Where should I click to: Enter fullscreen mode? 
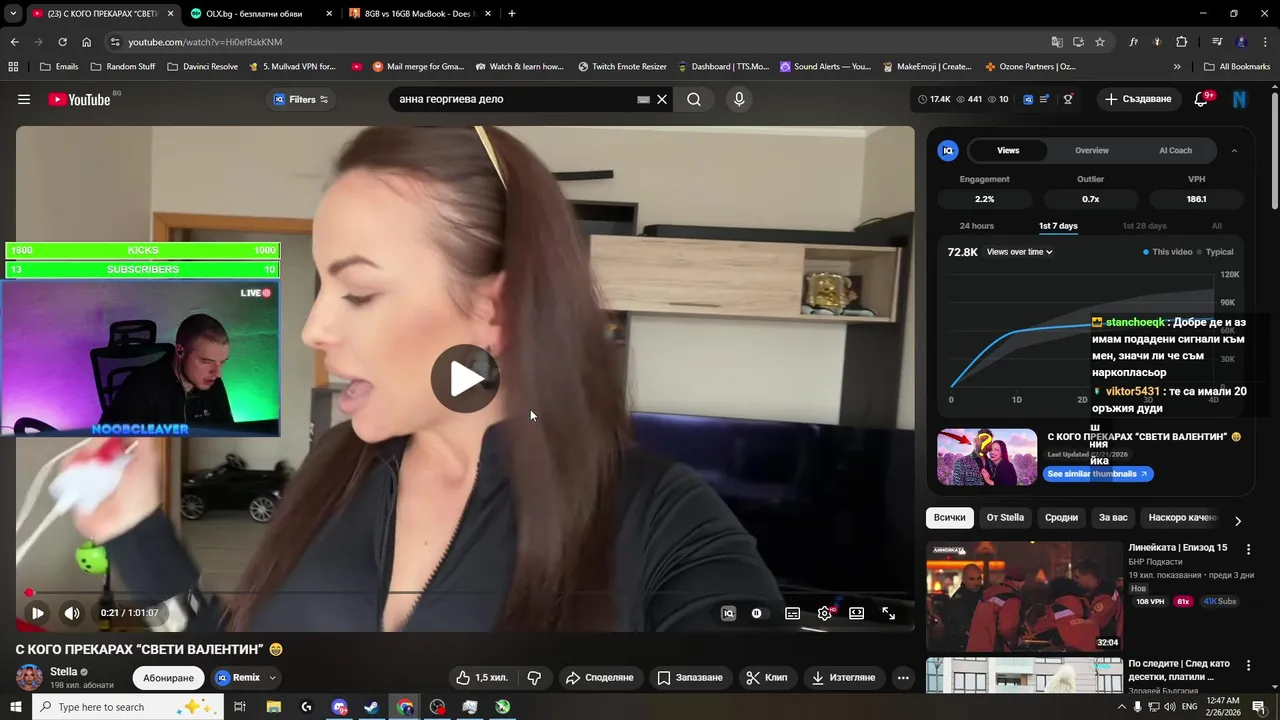(x=888, y=613)
